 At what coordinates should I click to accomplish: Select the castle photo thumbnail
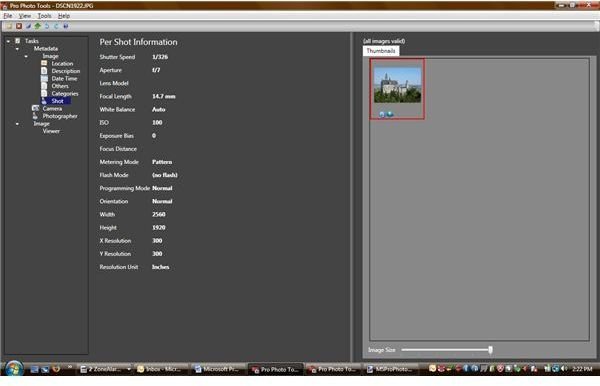[397, 85]
